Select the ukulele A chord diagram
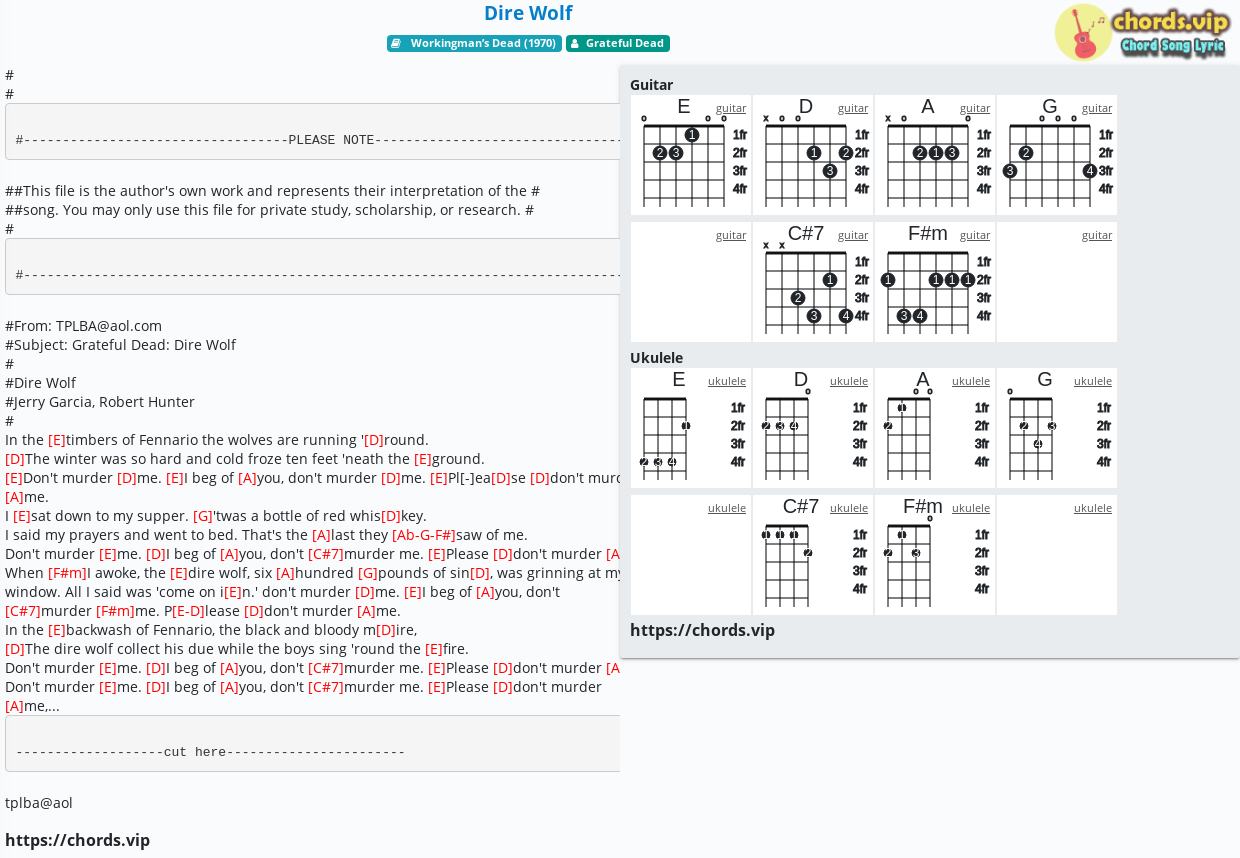Image resolution: width=1240 pixels, height=858 pixels. pyautogui.click(x=935, y=428)
